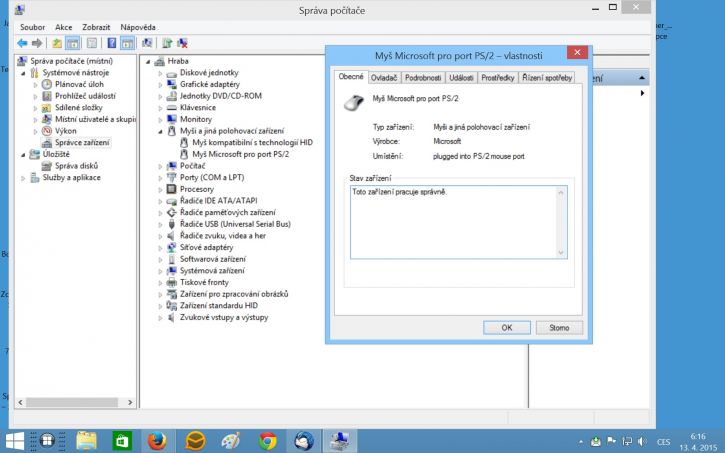Open Google Chrome from the taskbar
The width and height of the screenshot is (725, 453).
tap(268, 441)
